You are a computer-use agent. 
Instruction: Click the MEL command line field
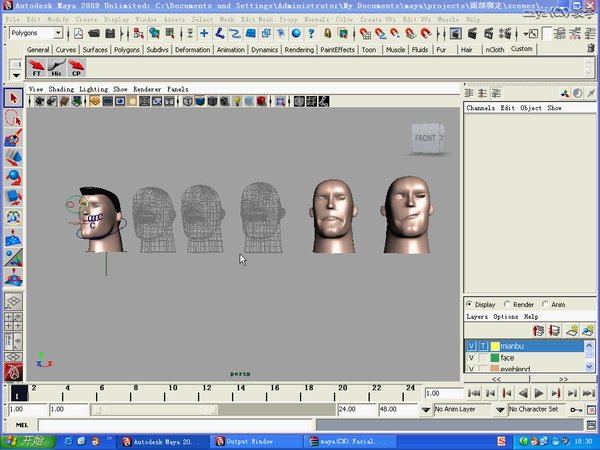click(x=175, y=425)
